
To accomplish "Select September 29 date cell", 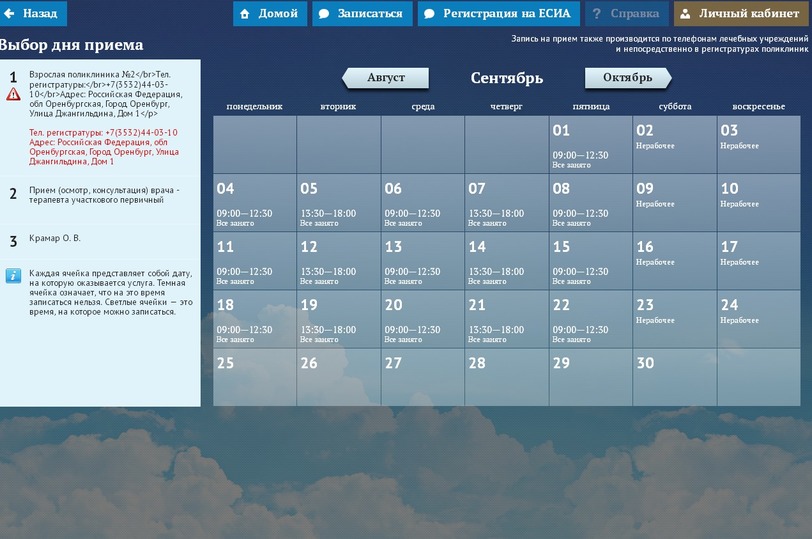I will [590, 377].
